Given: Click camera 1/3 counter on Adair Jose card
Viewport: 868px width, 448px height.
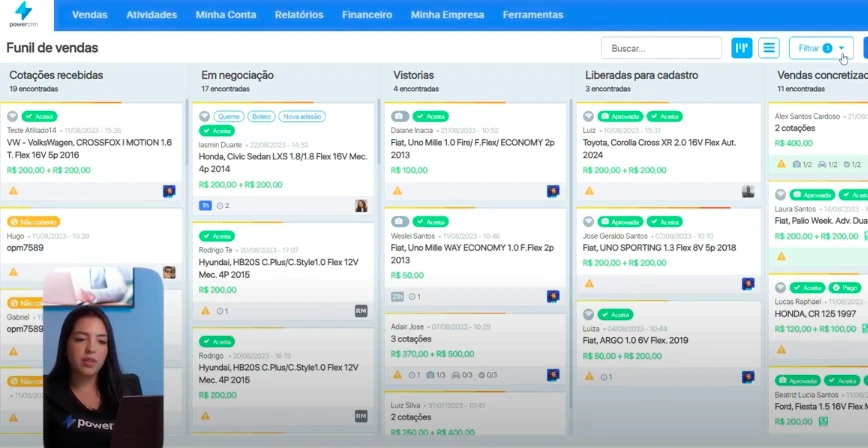Looking at the screenshot, I should click(x=436, y=375).
